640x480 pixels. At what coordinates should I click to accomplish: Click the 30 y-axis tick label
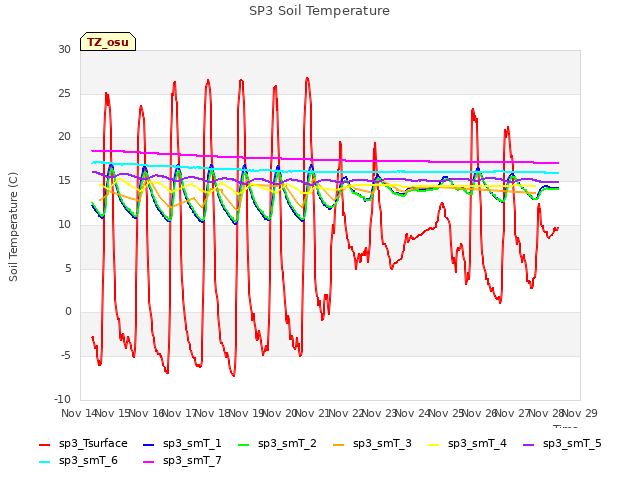pos(64,49)
